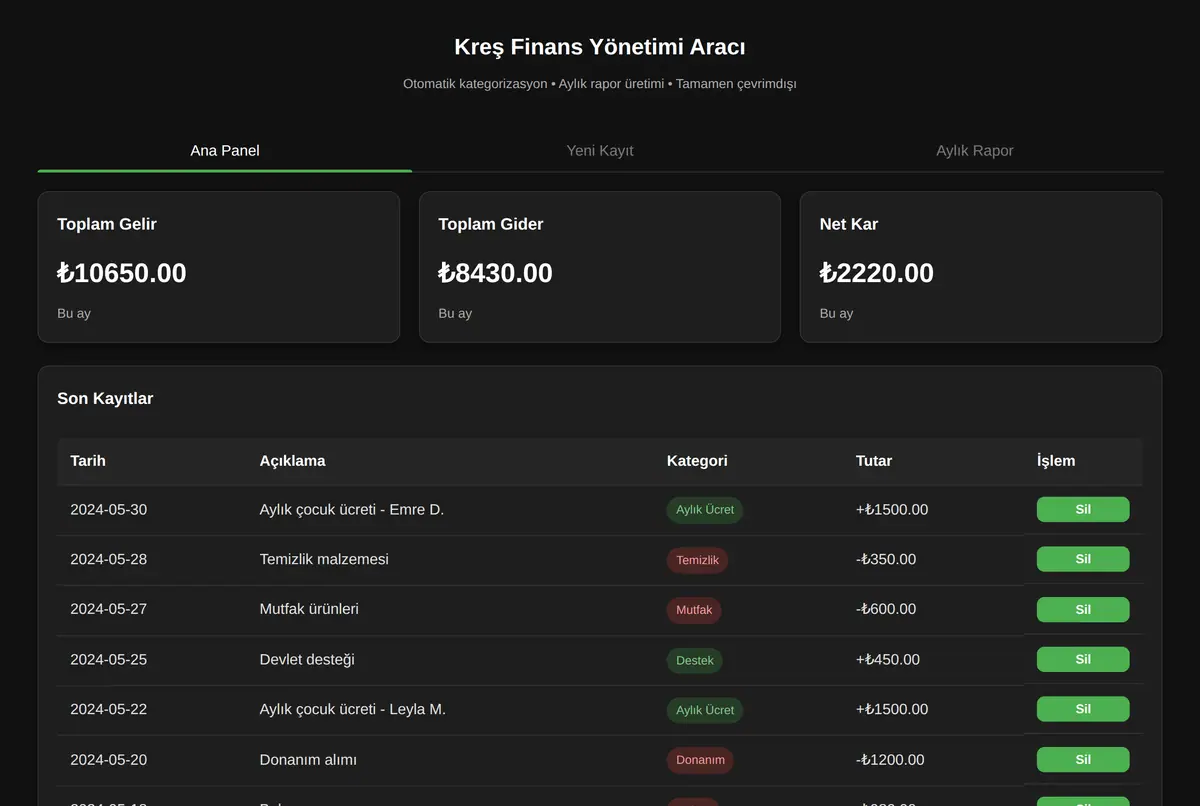The image size is (1200, 806).
Task: Open the Aylık Rapor tab
Action: 975,150
